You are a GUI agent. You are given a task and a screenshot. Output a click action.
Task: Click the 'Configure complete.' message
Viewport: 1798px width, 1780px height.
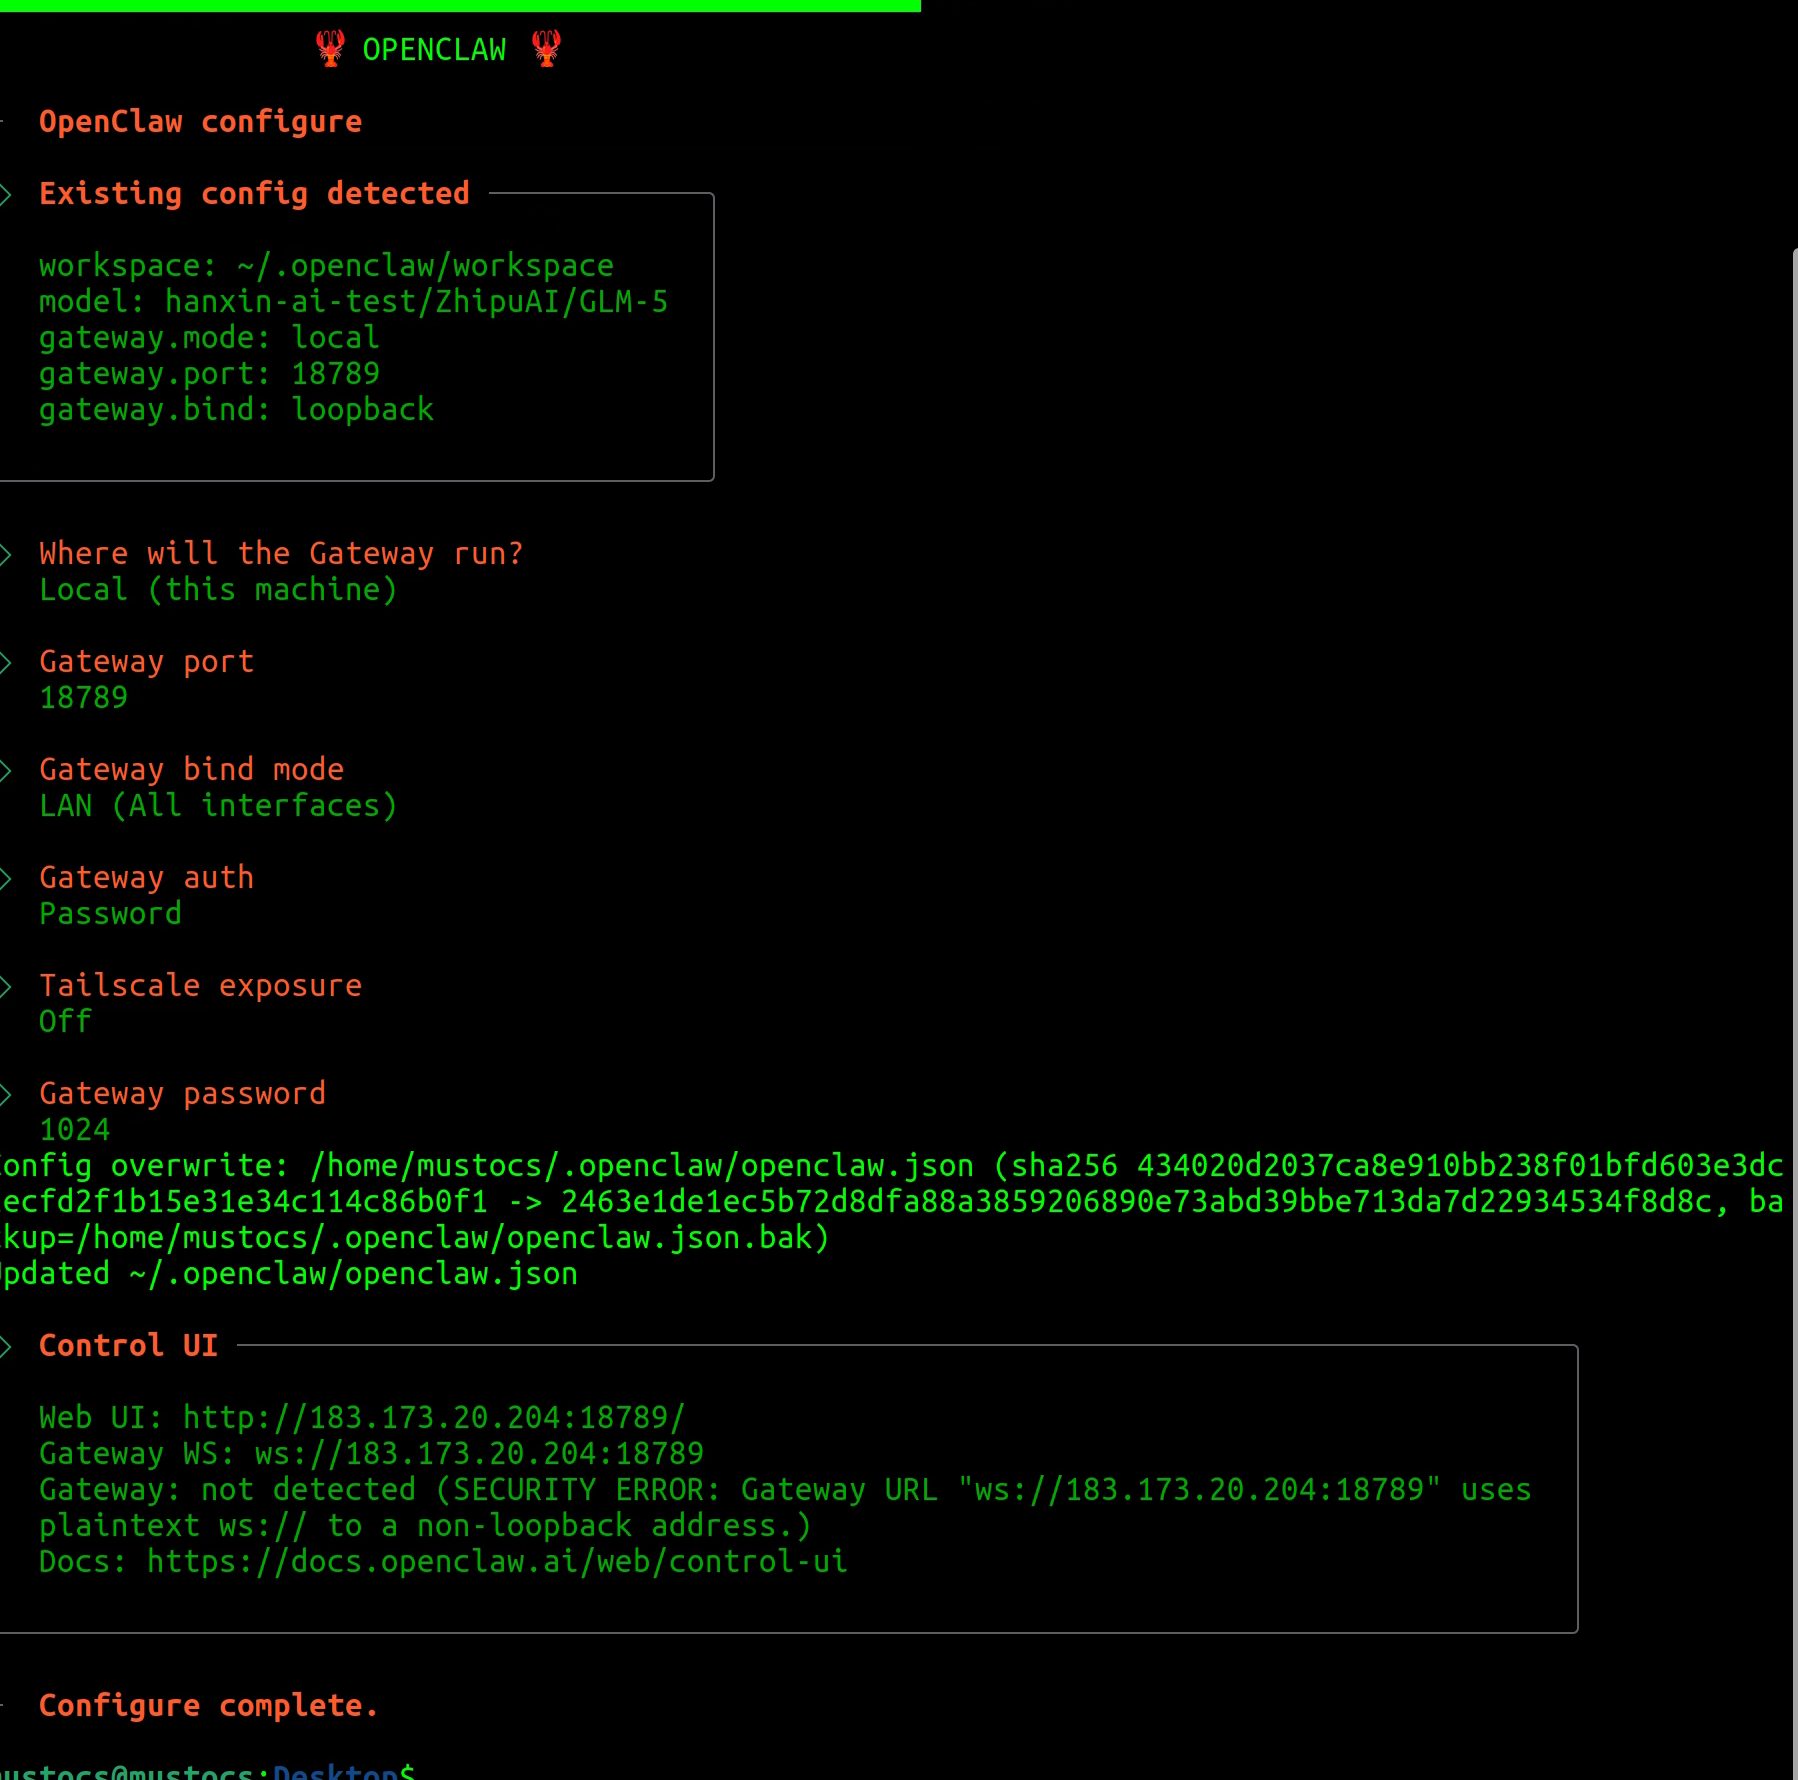(x=209, y=1706)
